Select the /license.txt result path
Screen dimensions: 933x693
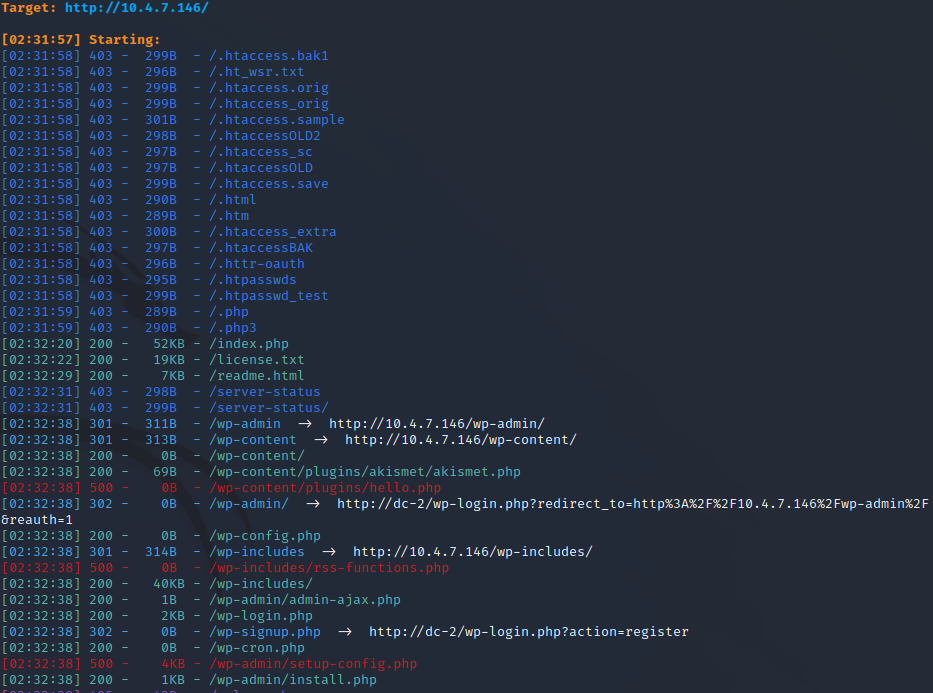click(256, 360)
